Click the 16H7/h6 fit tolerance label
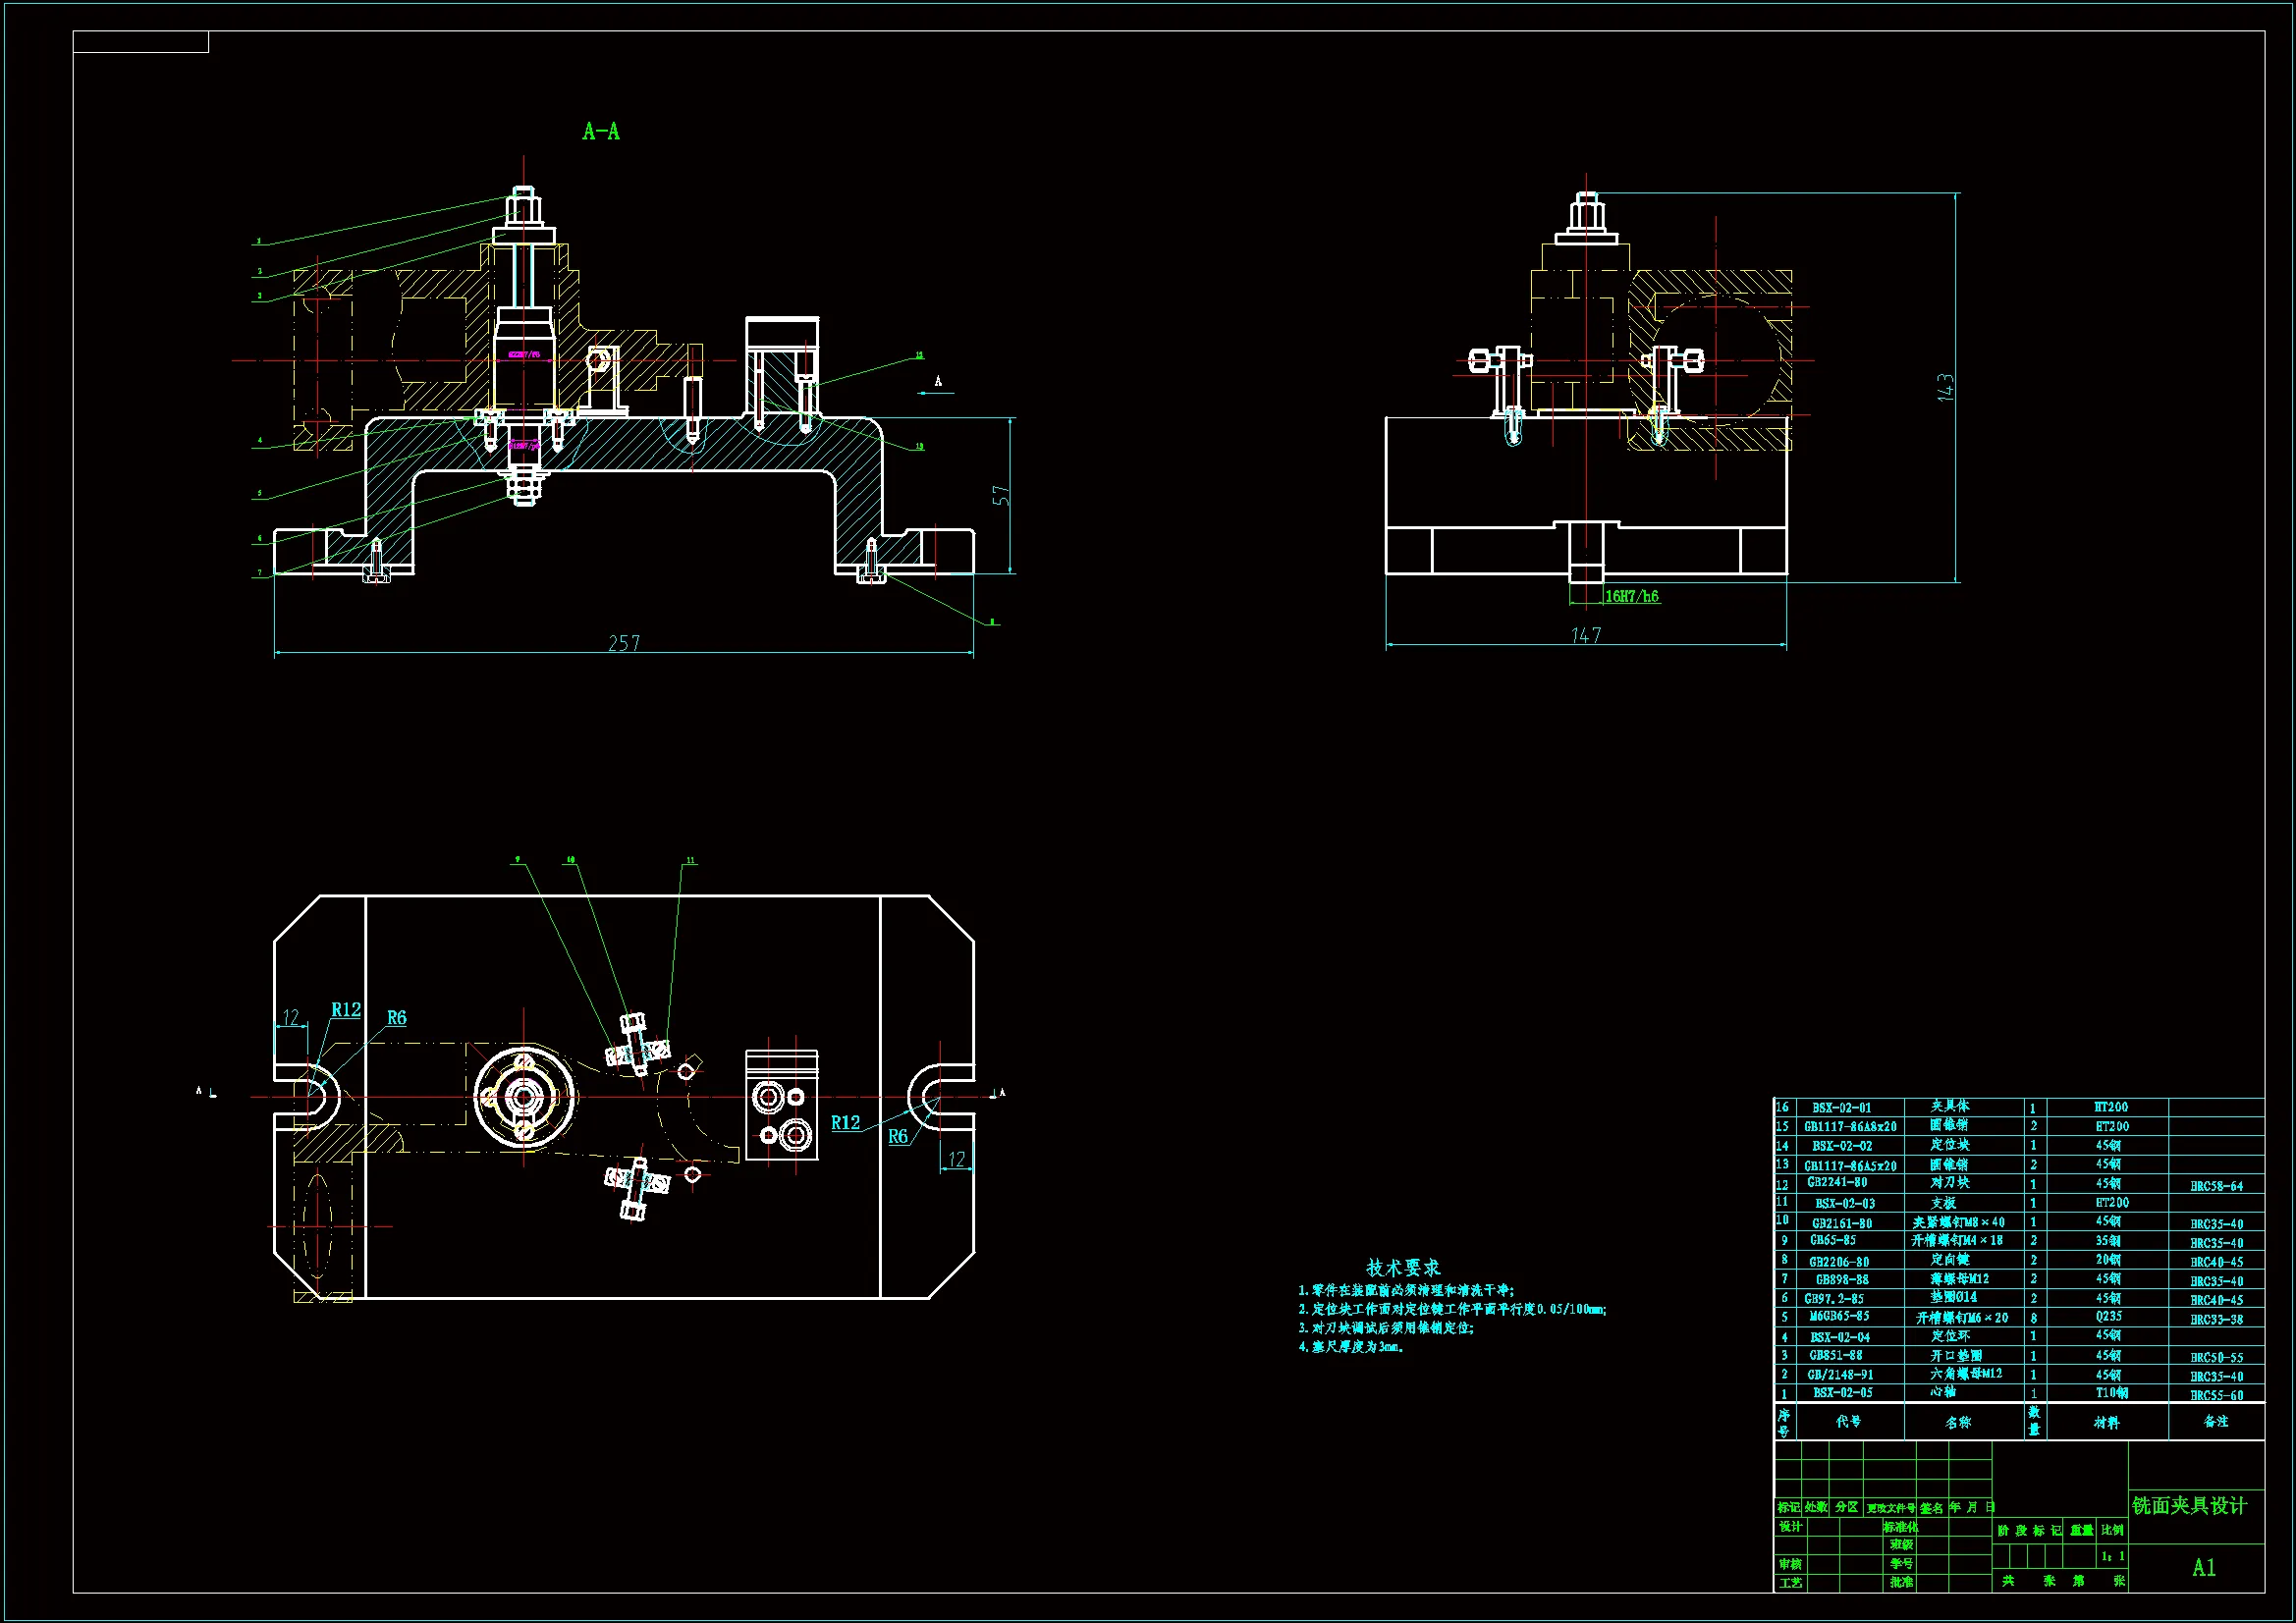2296x1623 pixels. pos(1631,596)
